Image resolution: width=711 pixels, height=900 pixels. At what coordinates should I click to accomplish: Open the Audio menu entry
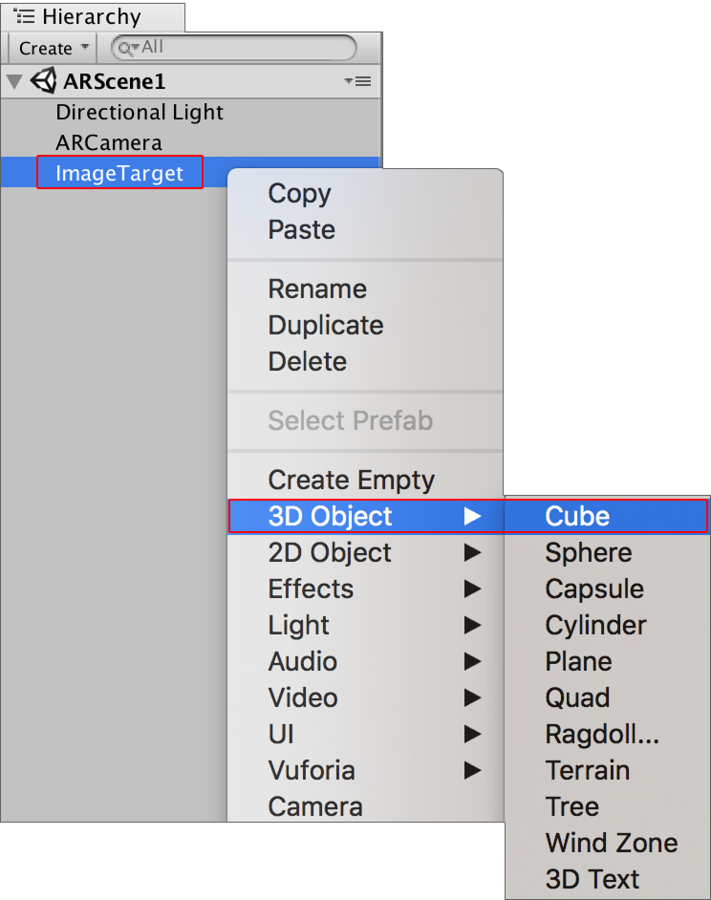point(366,661)
